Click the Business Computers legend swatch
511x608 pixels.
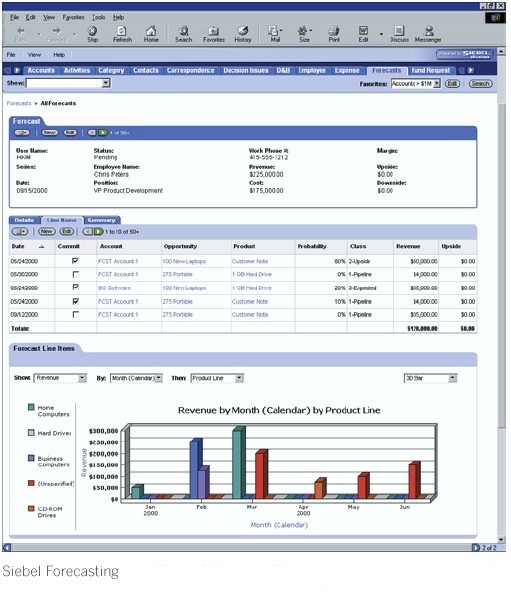(31, 458)
